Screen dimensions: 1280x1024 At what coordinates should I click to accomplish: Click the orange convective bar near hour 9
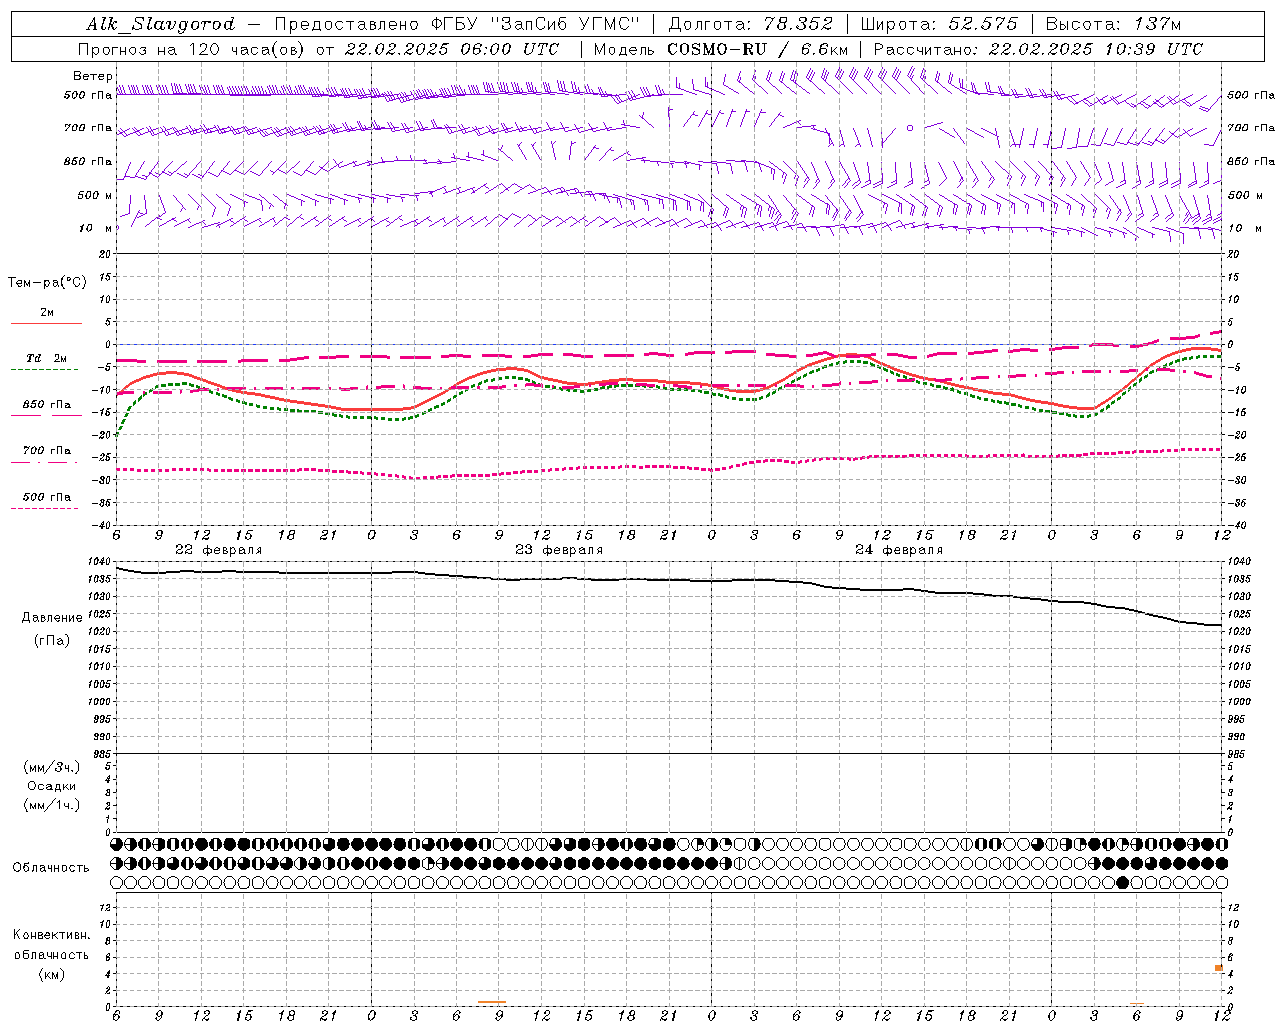[491, 1002]
